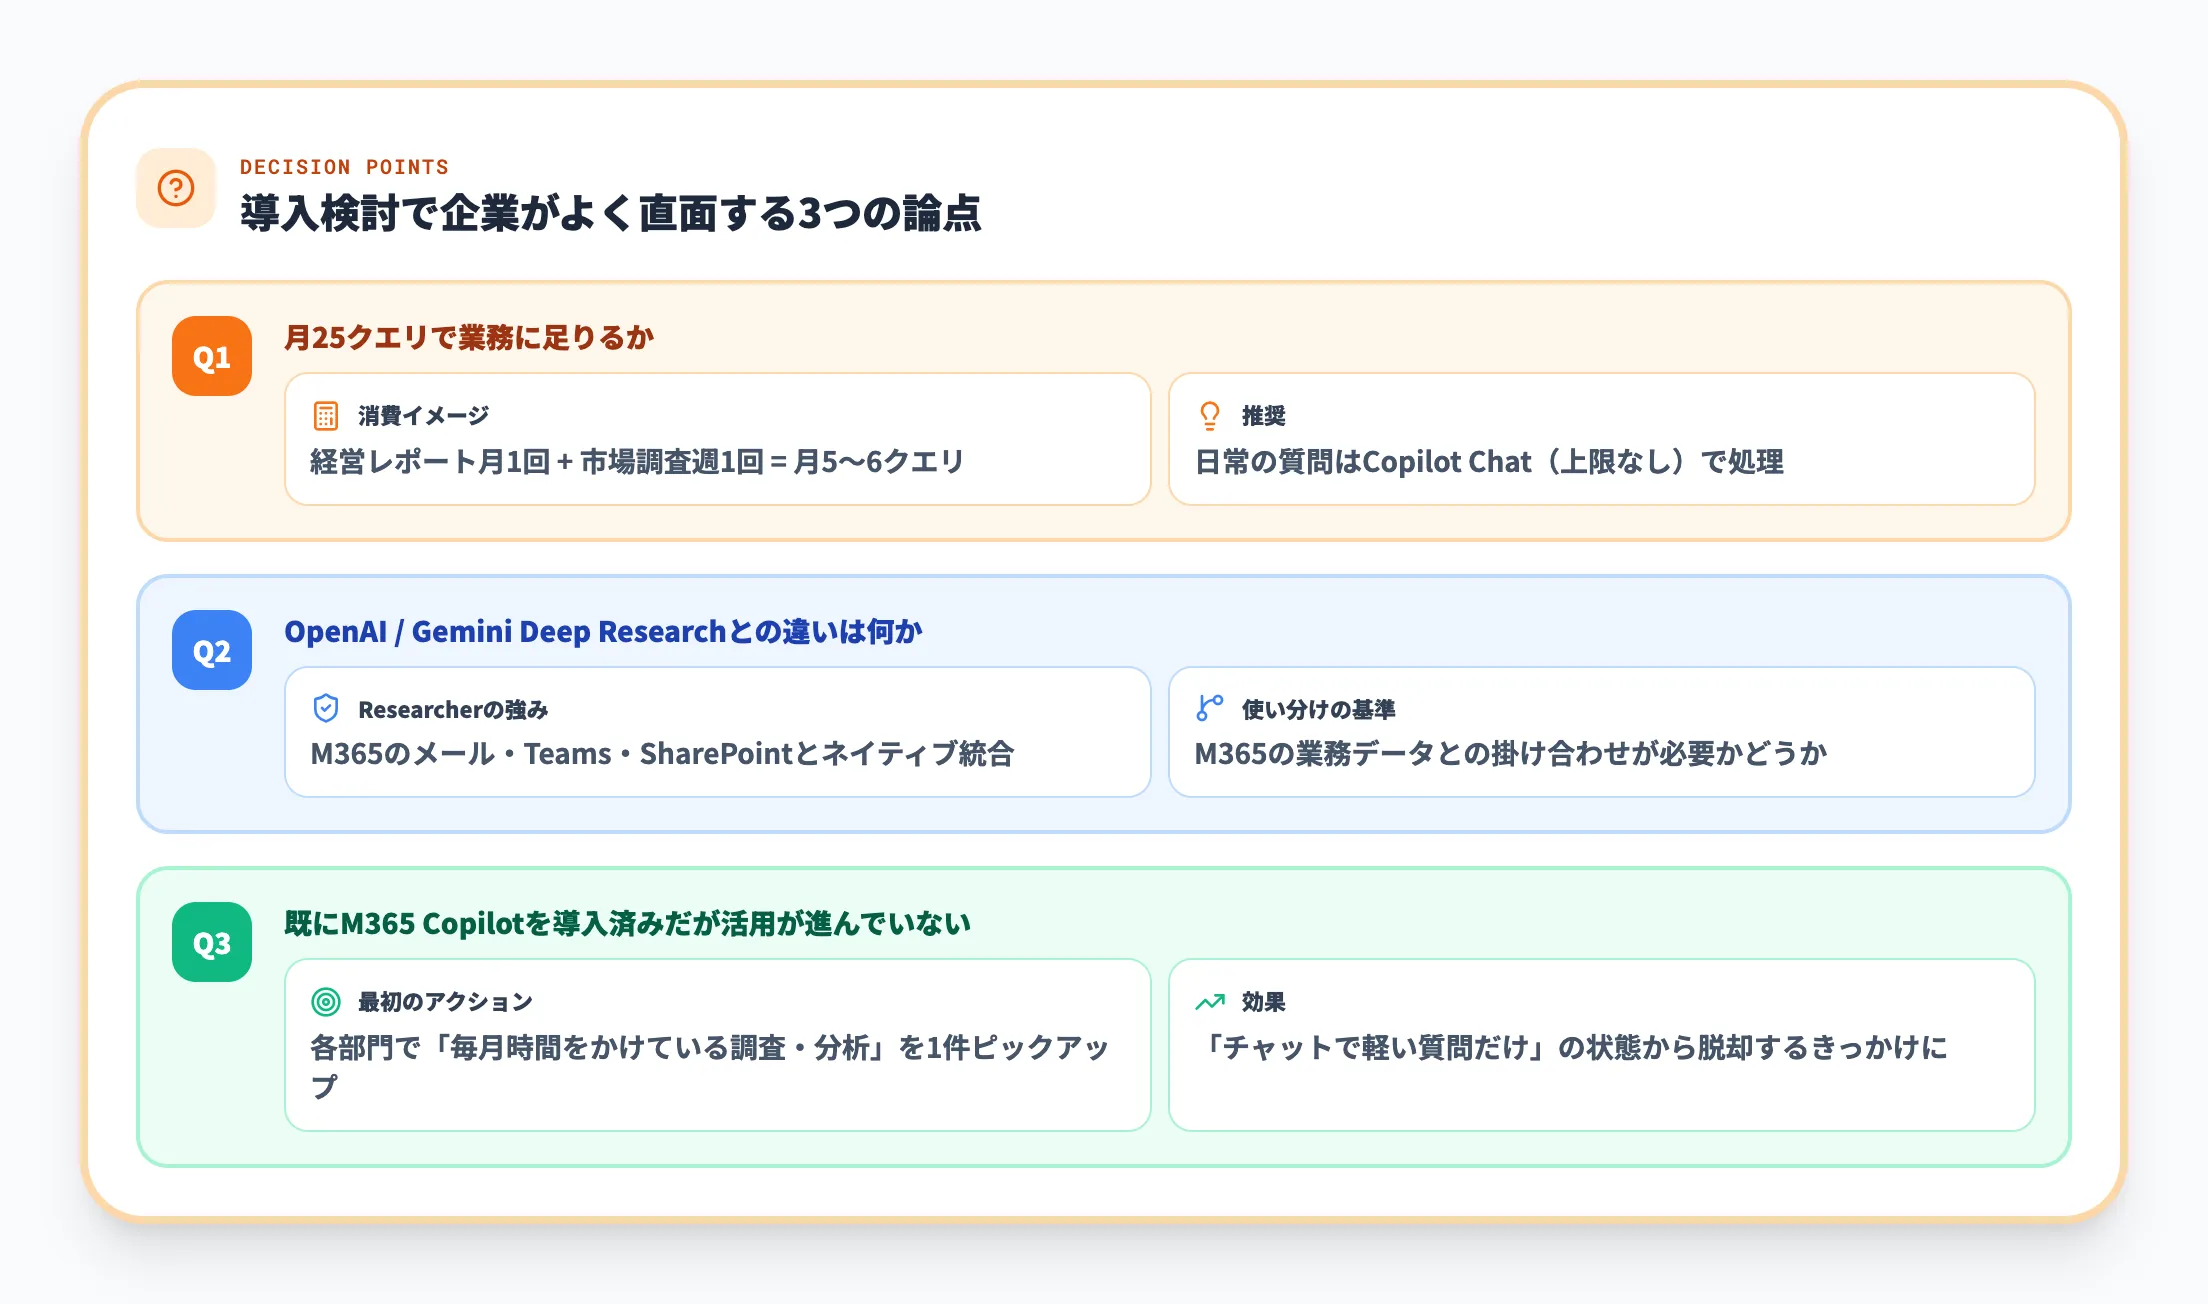Click the orange Q1 badge
This screenshot has width=2208, height=1304.
coord(212,356)
